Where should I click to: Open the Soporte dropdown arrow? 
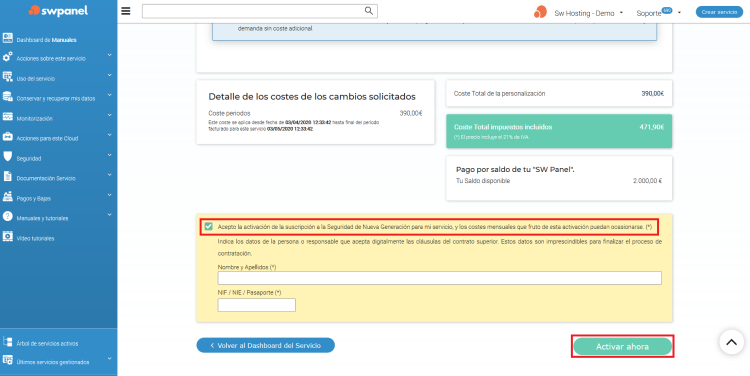(679, 13)
